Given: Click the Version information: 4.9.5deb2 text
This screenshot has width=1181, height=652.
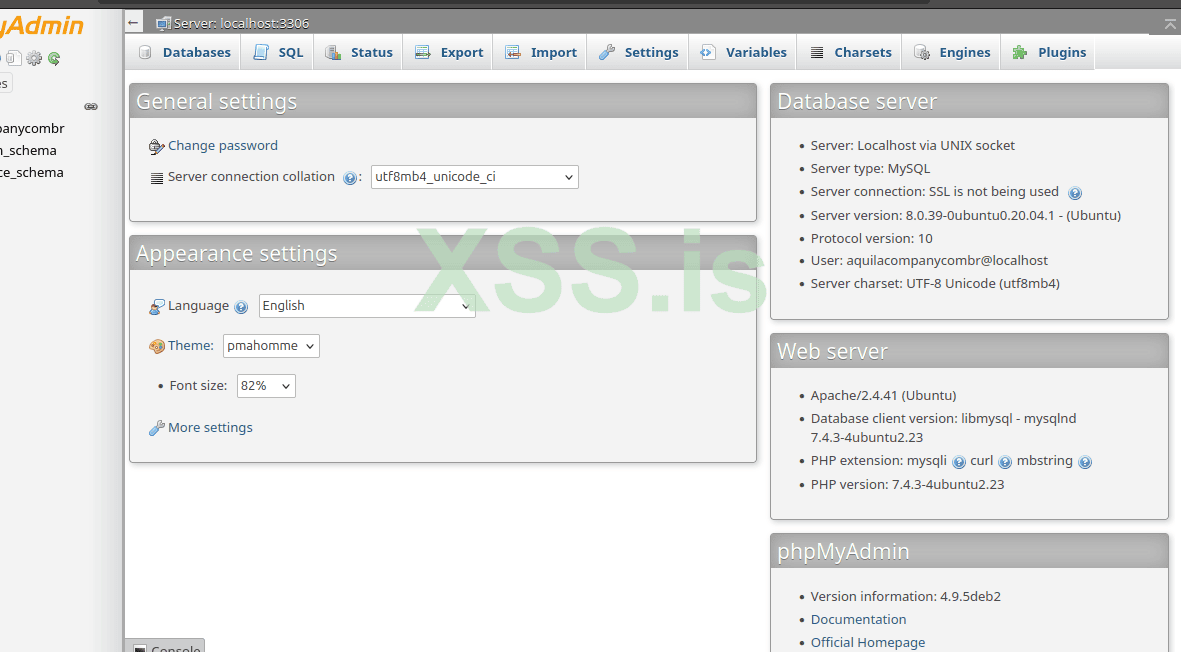Looking at the screenshot, I should [905, 596].
